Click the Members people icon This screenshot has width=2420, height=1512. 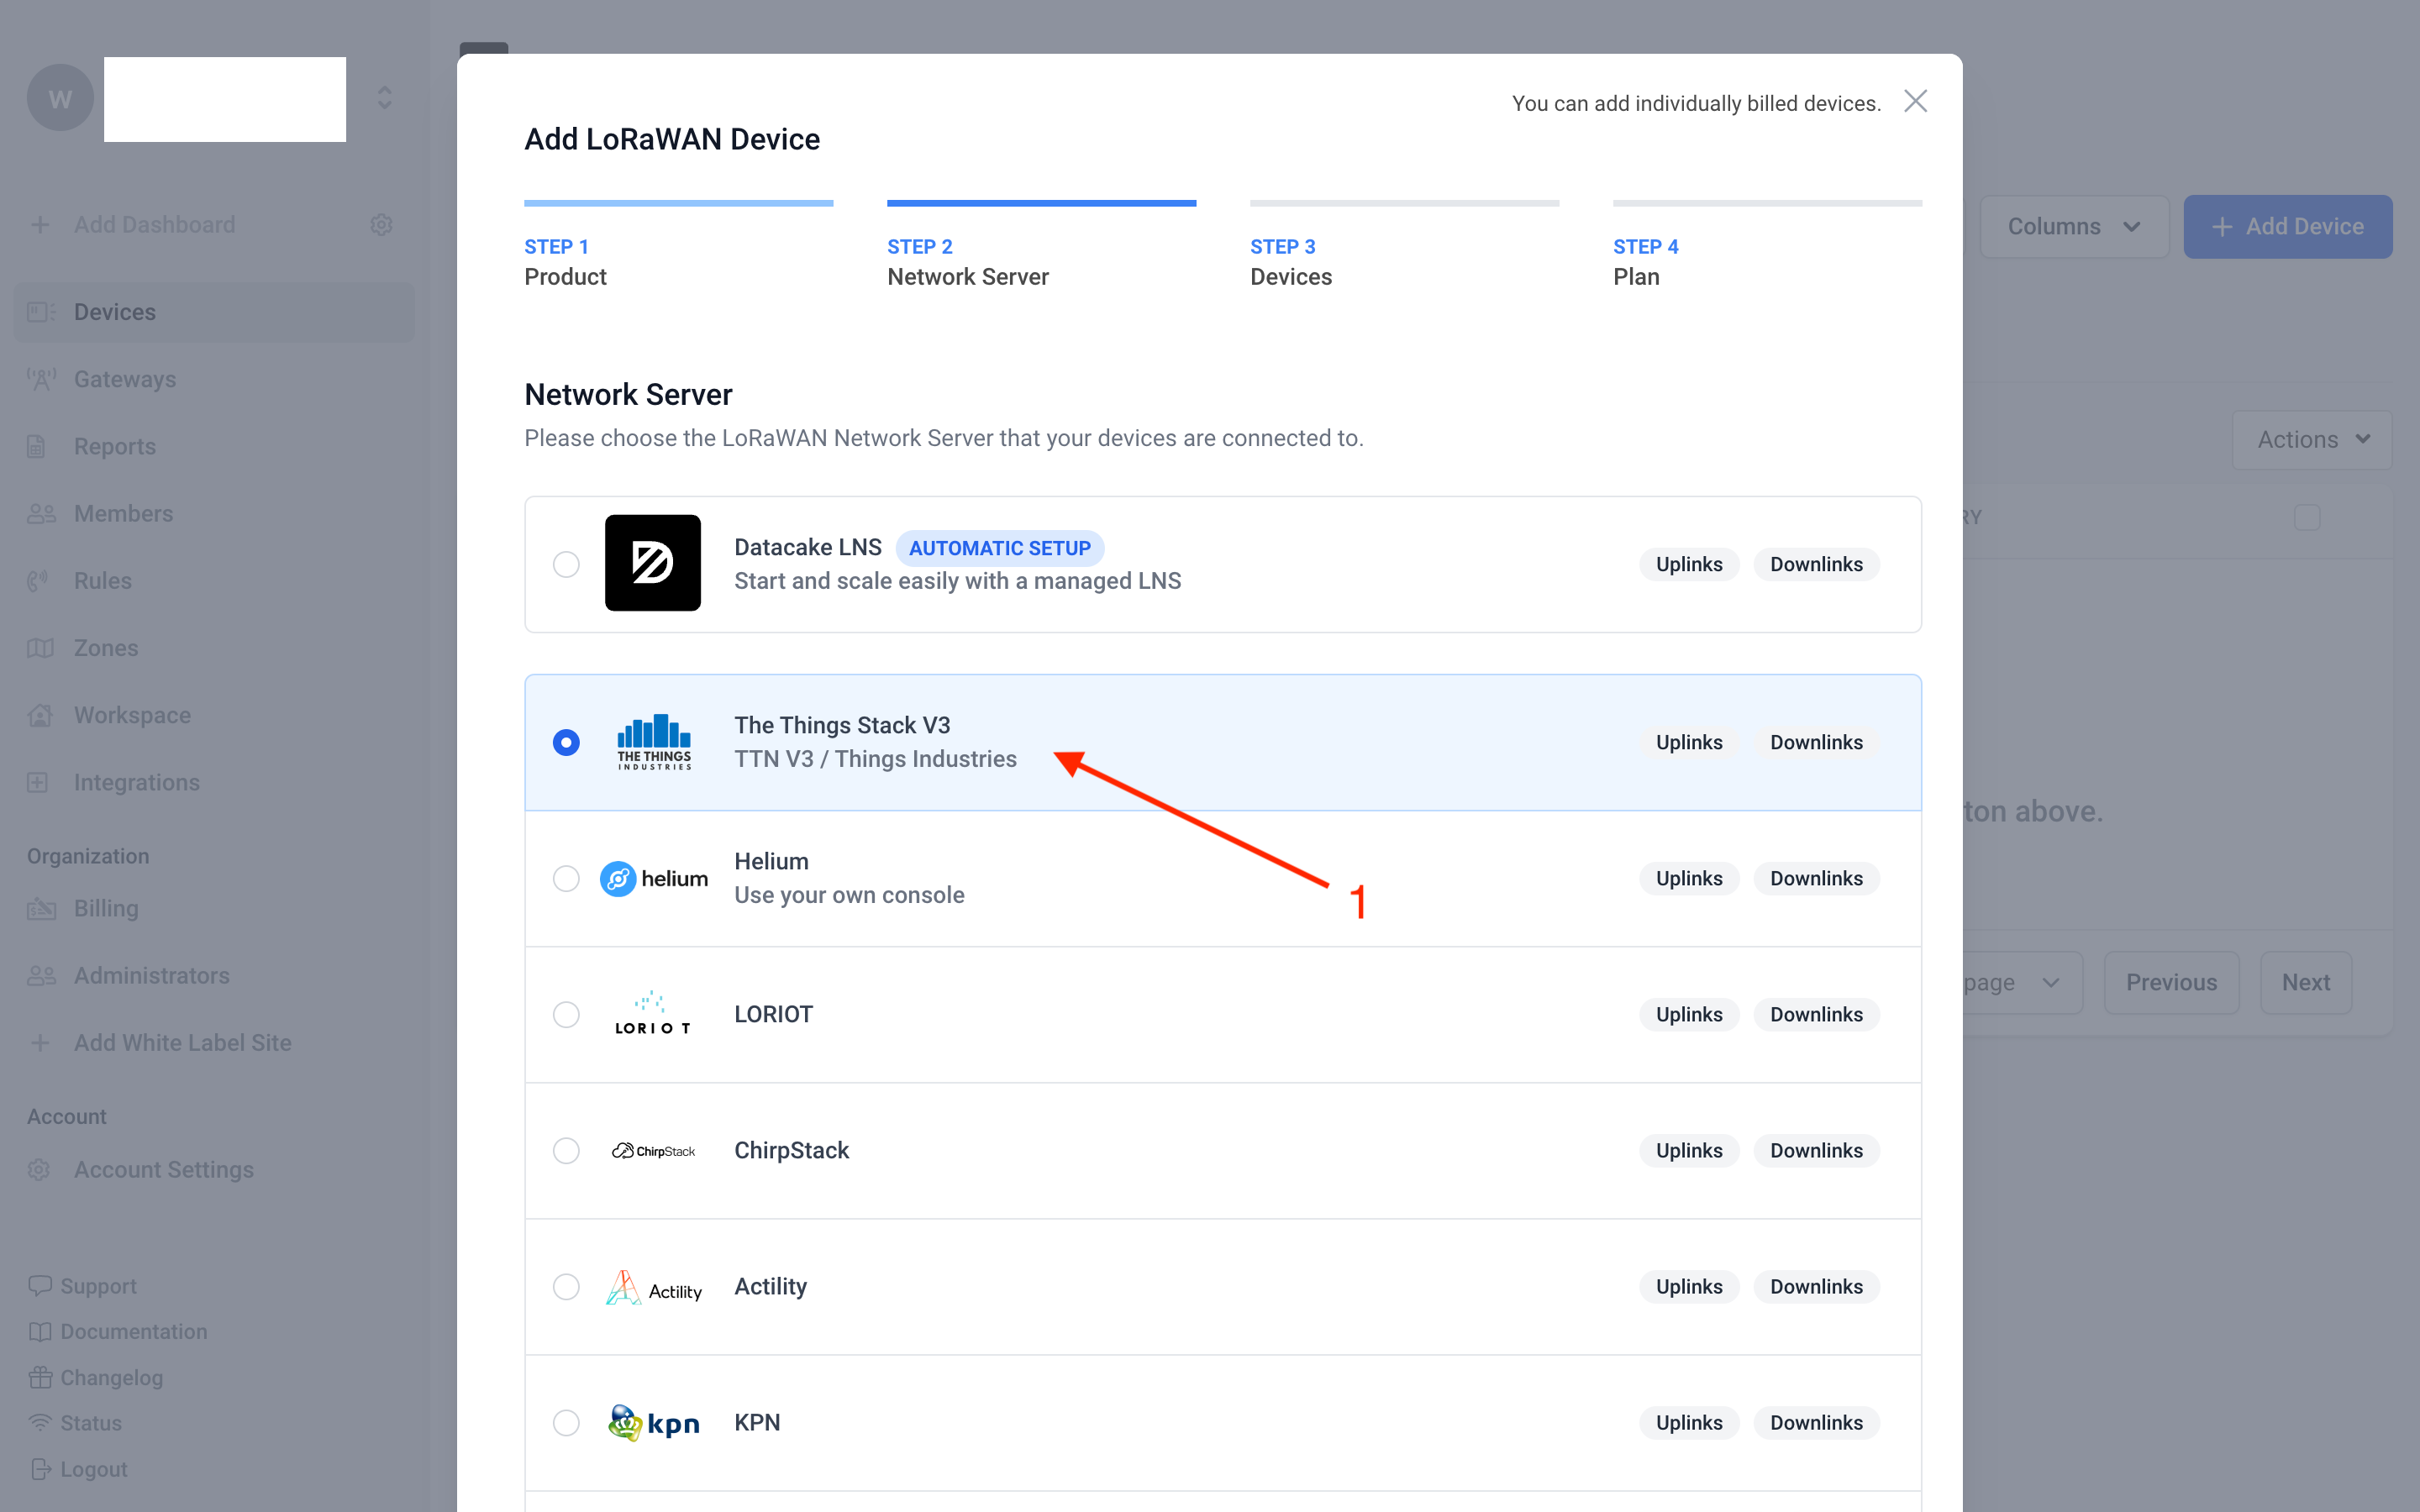(x=41, y=513)
